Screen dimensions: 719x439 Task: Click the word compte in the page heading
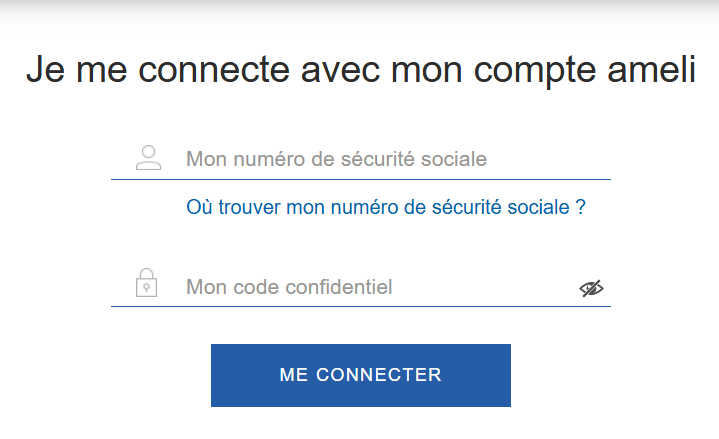[535, 72]
